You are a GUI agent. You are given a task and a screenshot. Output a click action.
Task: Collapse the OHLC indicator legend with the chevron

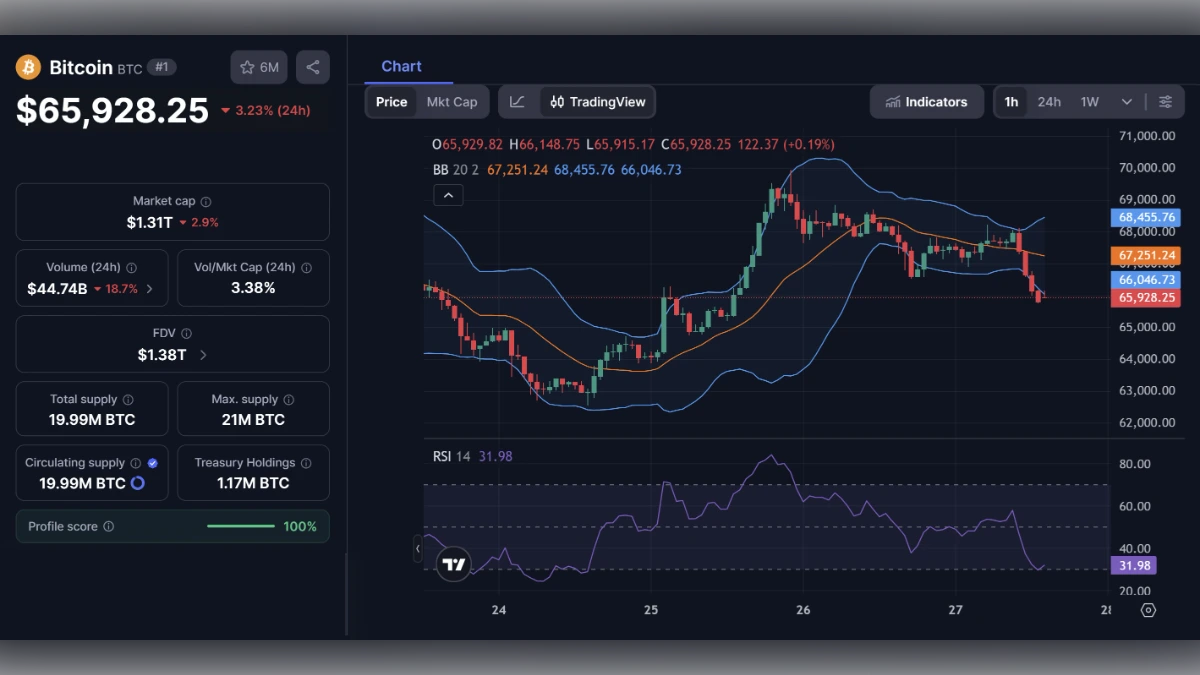click(x=448, y=195)
